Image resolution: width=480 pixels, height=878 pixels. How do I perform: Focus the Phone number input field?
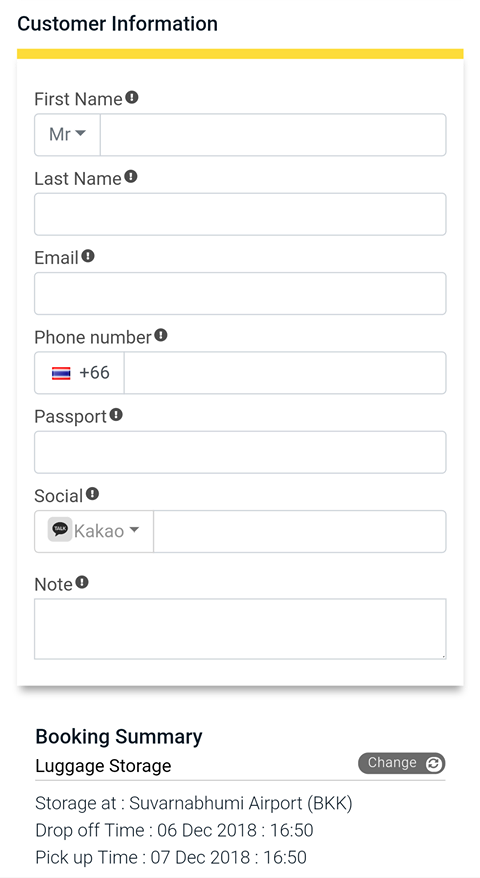[285, 373]
